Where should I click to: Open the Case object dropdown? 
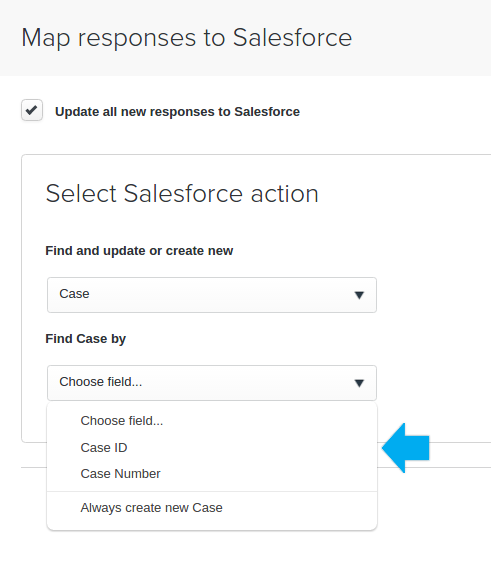coord(212,295)
